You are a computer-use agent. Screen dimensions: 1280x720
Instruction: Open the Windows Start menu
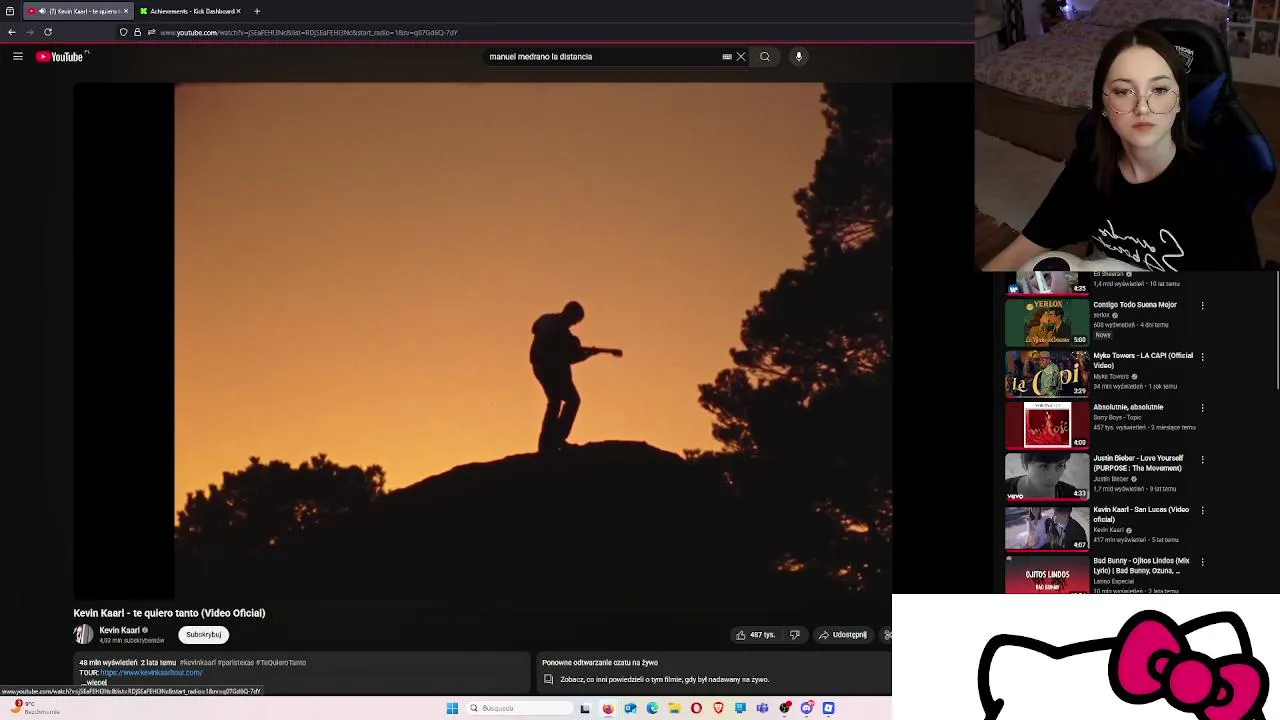[452, 708]
